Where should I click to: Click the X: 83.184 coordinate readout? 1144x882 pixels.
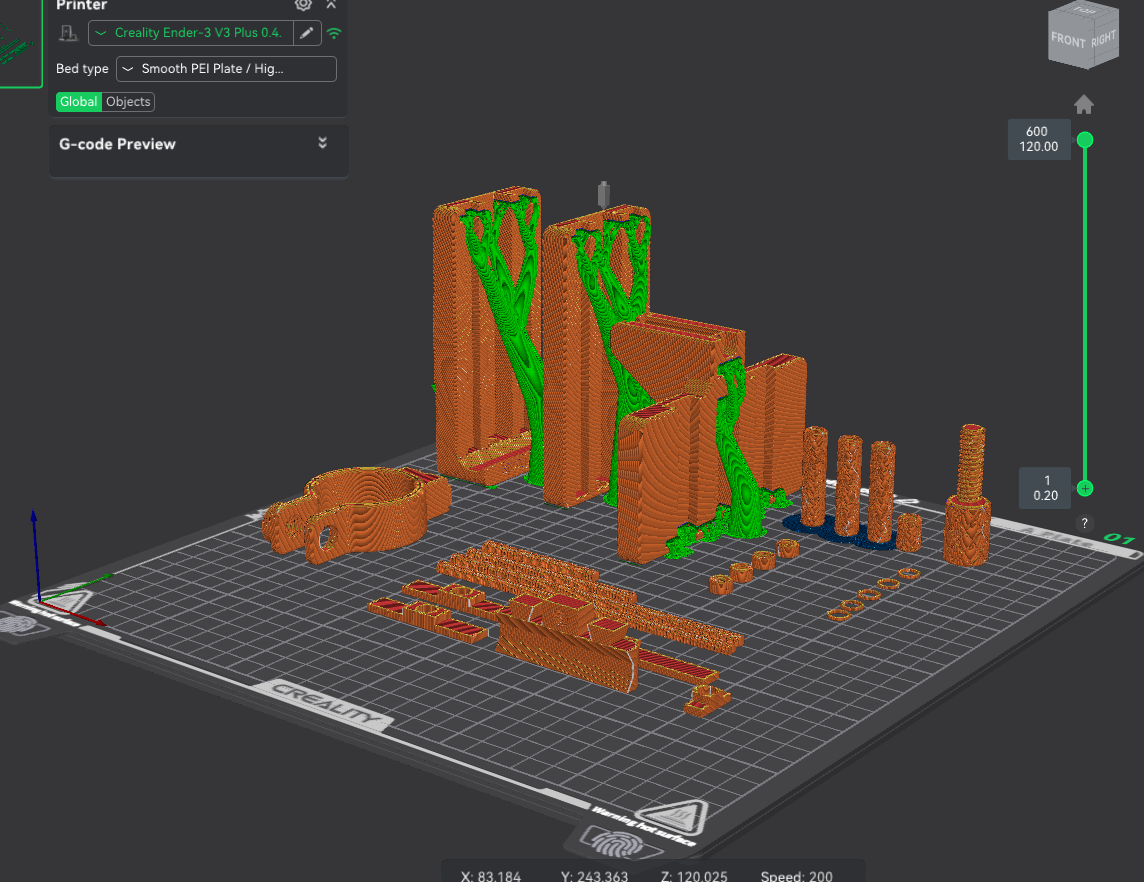point(490,875)
